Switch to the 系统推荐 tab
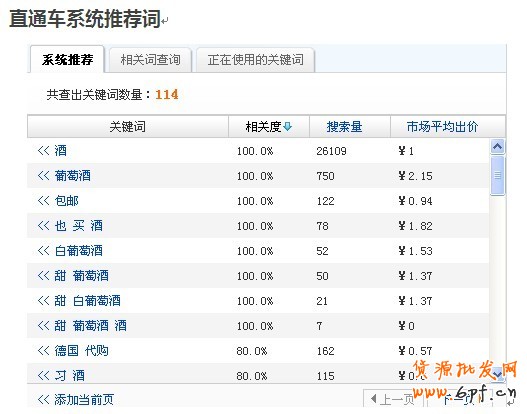The height and width of the screenshot is (414, 527). point(67,59)
